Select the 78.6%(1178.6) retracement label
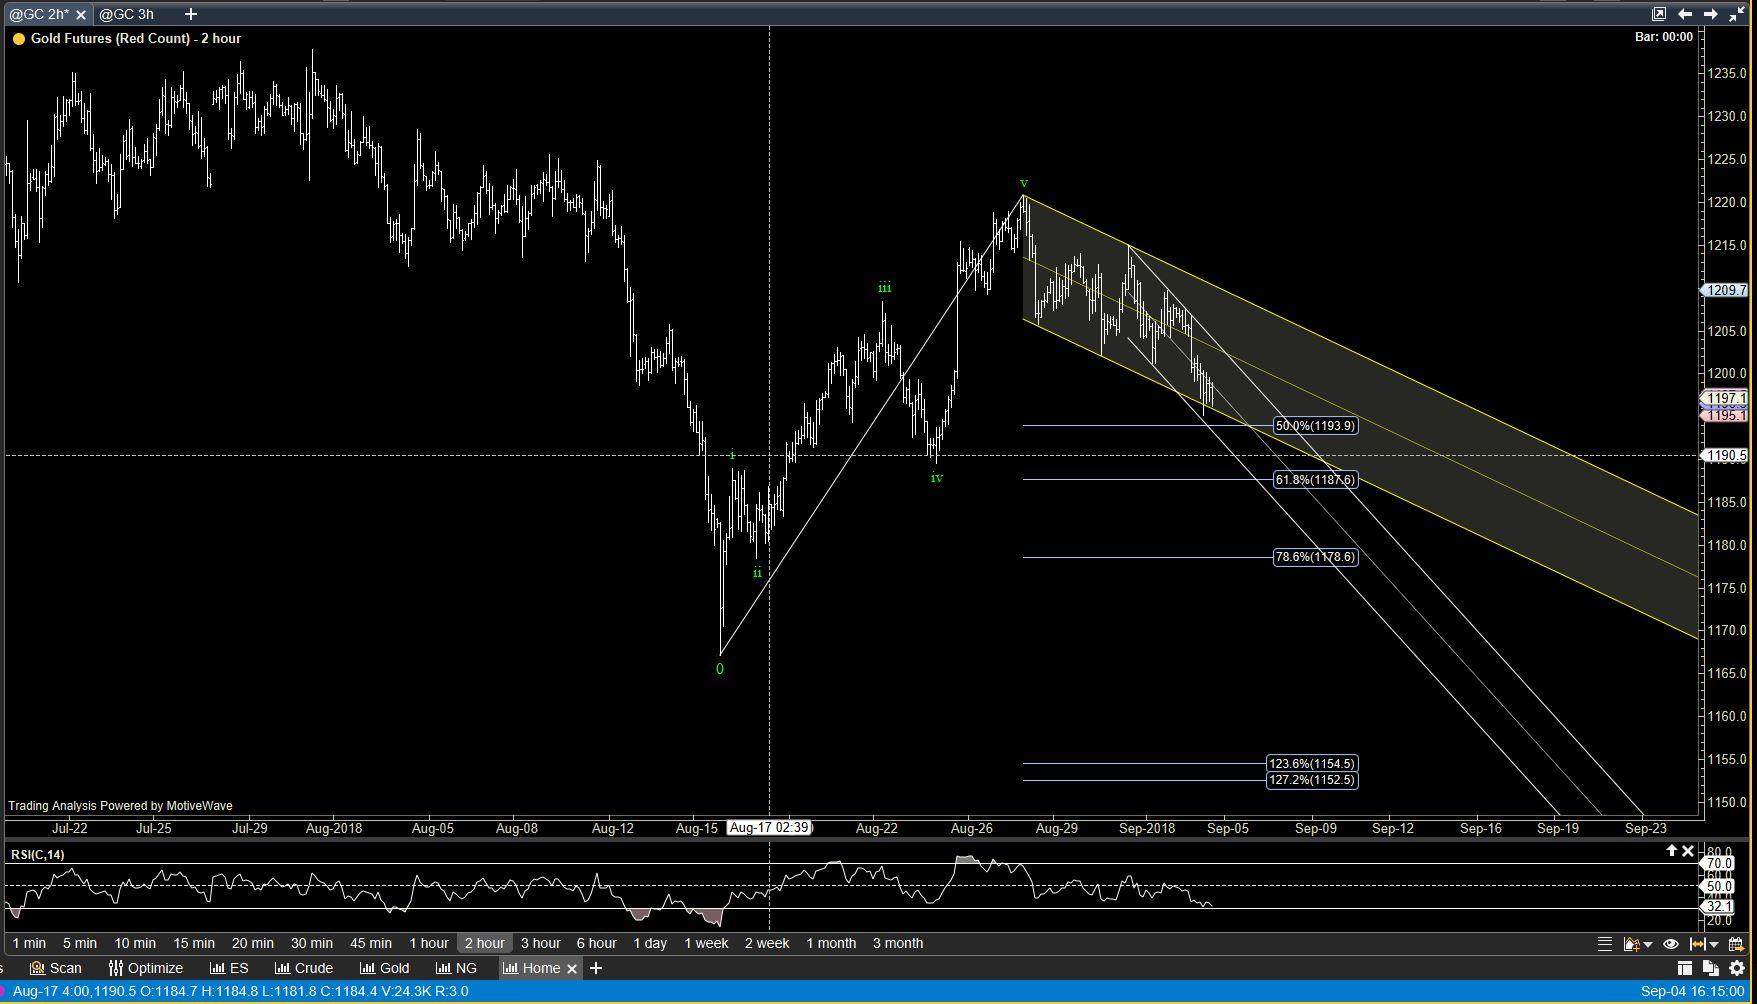Screen dimensions: 1757x1004 pyautogui.click(x=1315, y=557)
